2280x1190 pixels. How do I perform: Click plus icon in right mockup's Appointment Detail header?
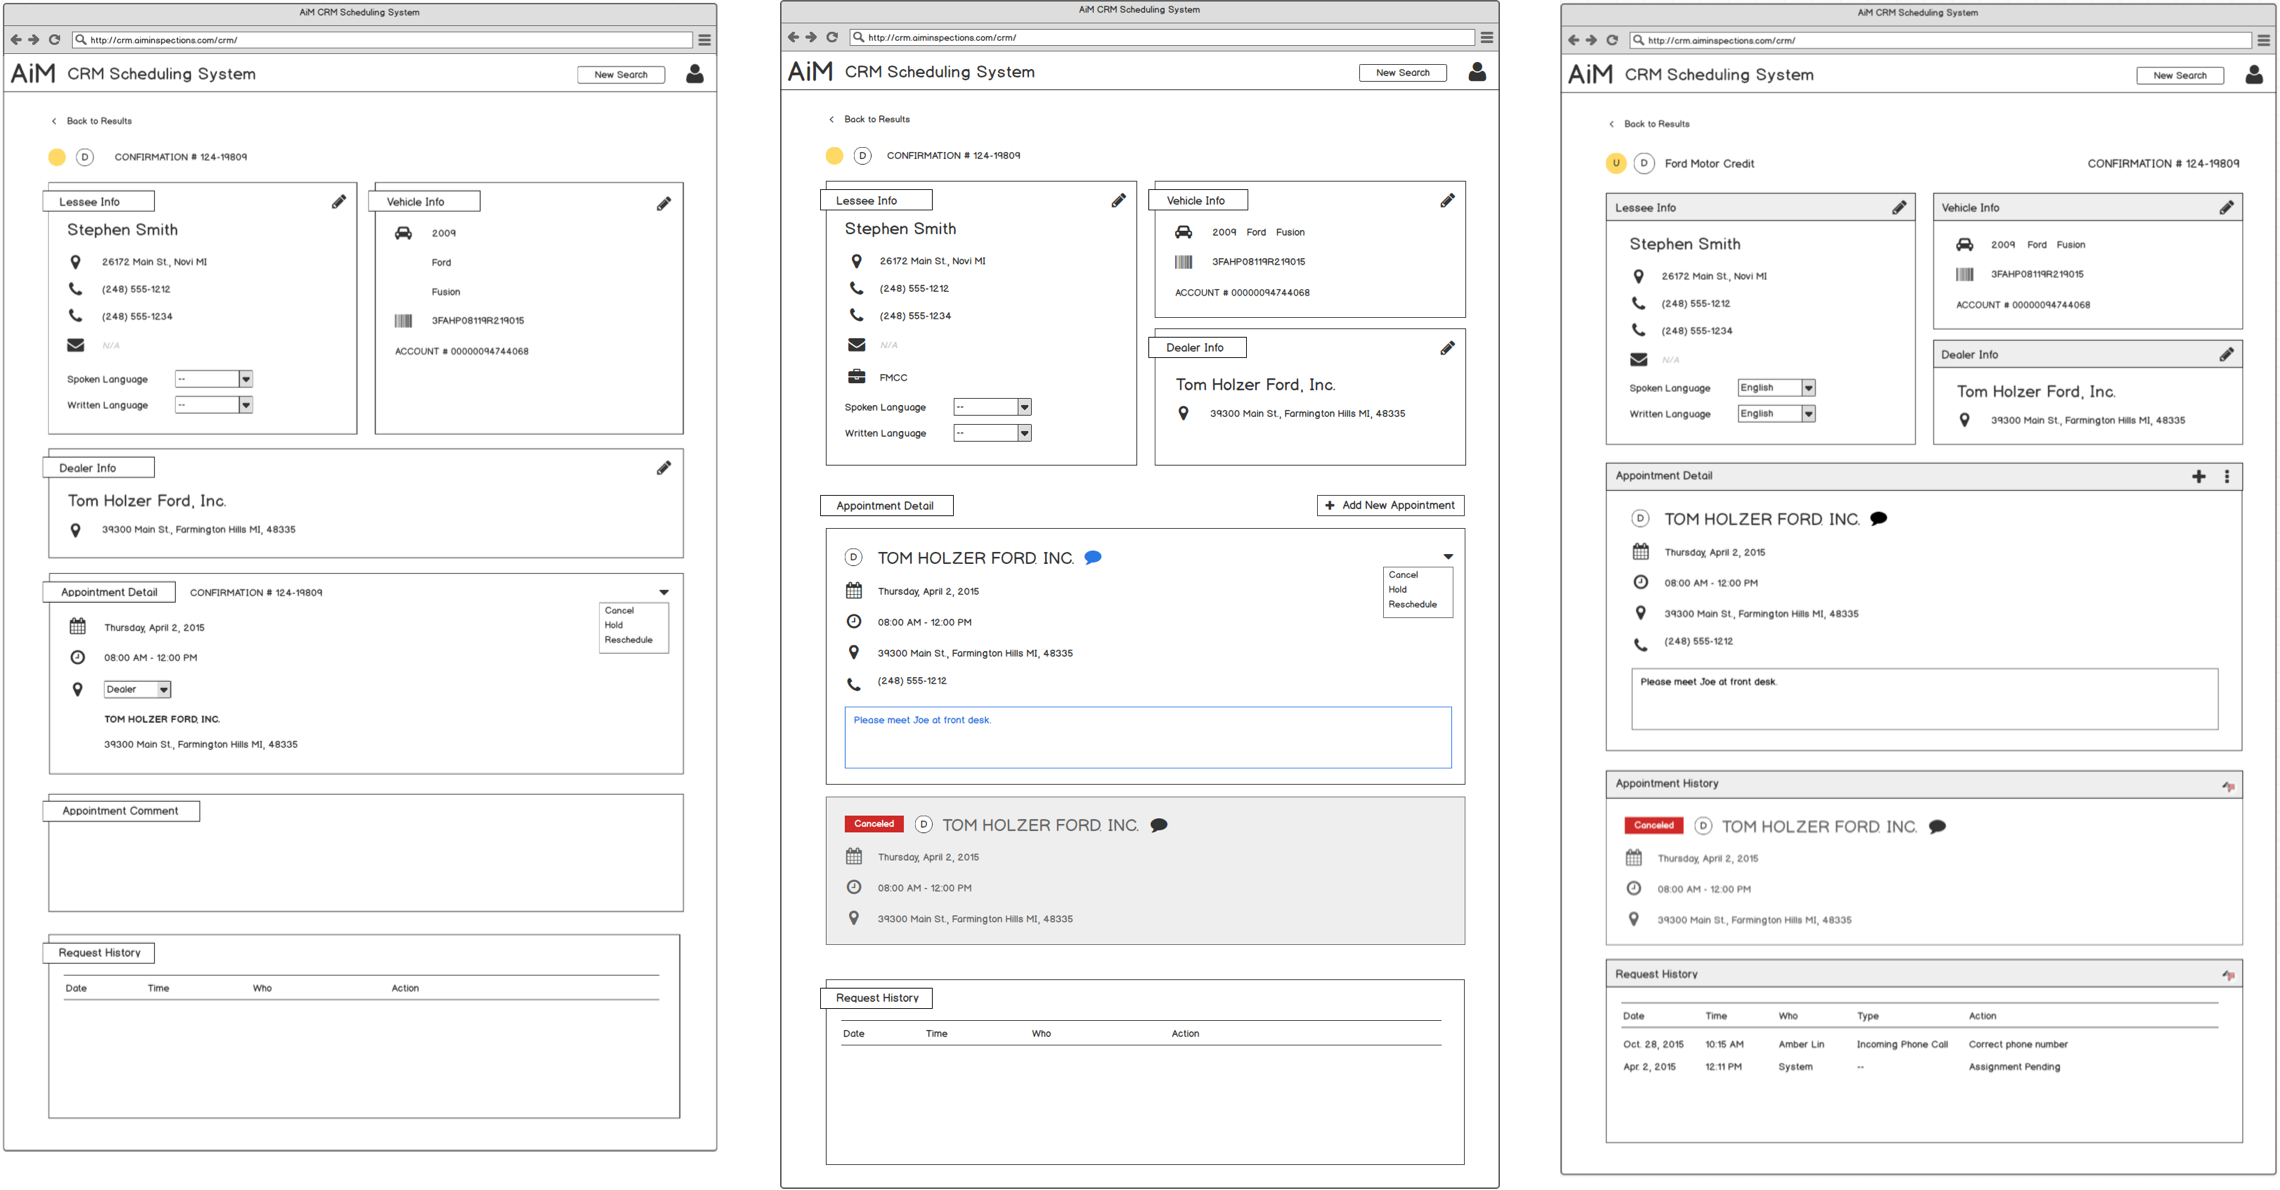(x=2198, y=477)
